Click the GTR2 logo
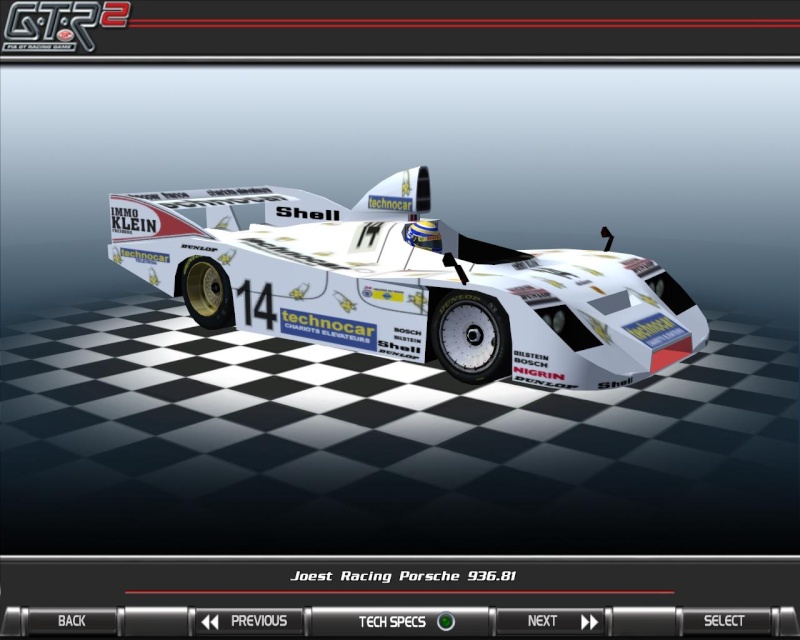The height and width of the screenshot is (640, 800). [x=65, y=26]
